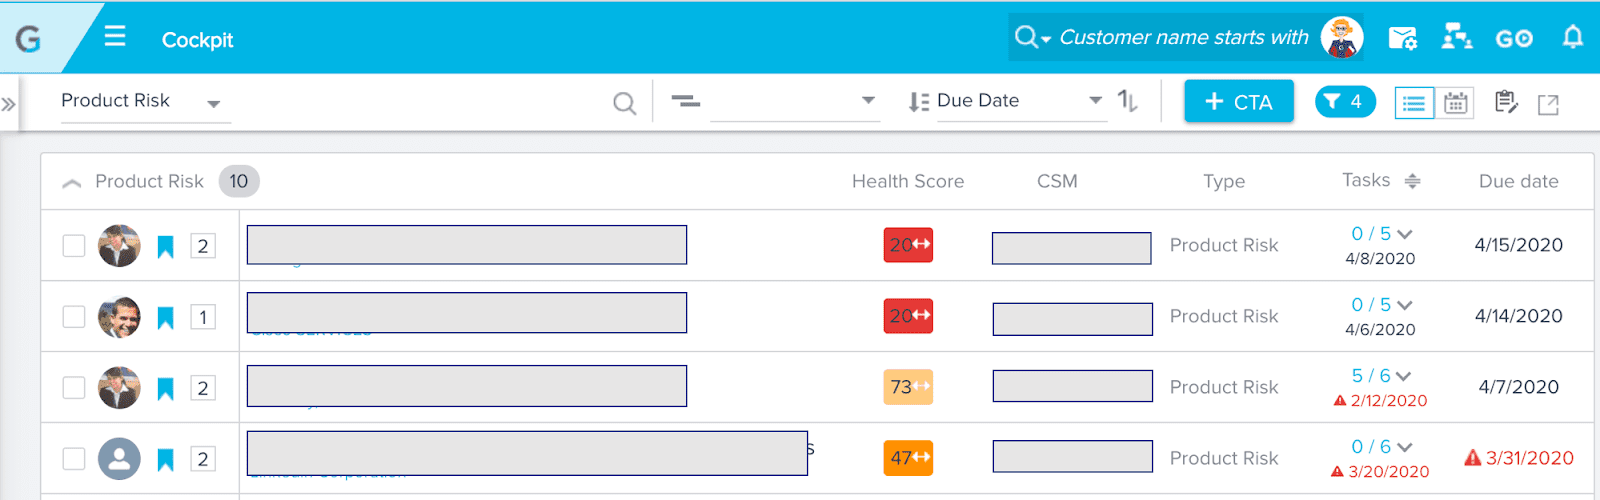Switch to calendar view
Viewport: 1600px width, 500px height.
[1456, 102]
